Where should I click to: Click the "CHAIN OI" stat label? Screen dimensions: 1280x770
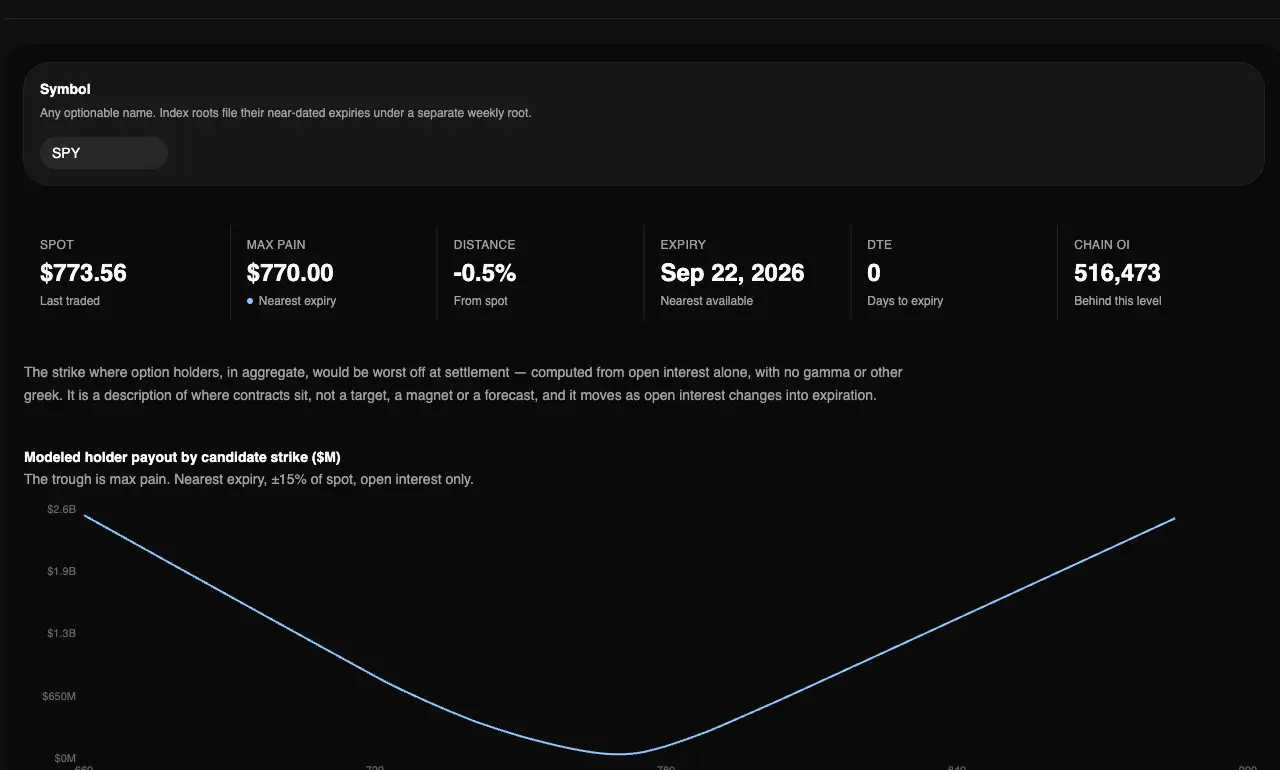[x=1102, y=244]
